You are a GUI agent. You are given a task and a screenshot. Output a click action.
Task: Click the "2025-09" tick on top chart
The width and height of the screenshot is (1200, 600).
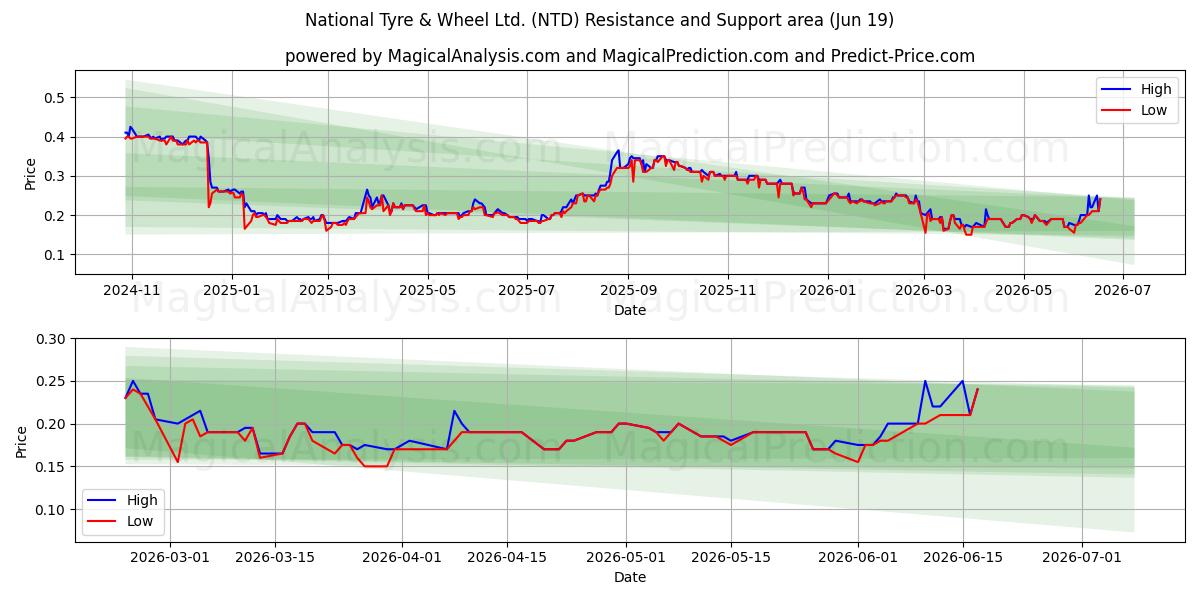[629, 290]
